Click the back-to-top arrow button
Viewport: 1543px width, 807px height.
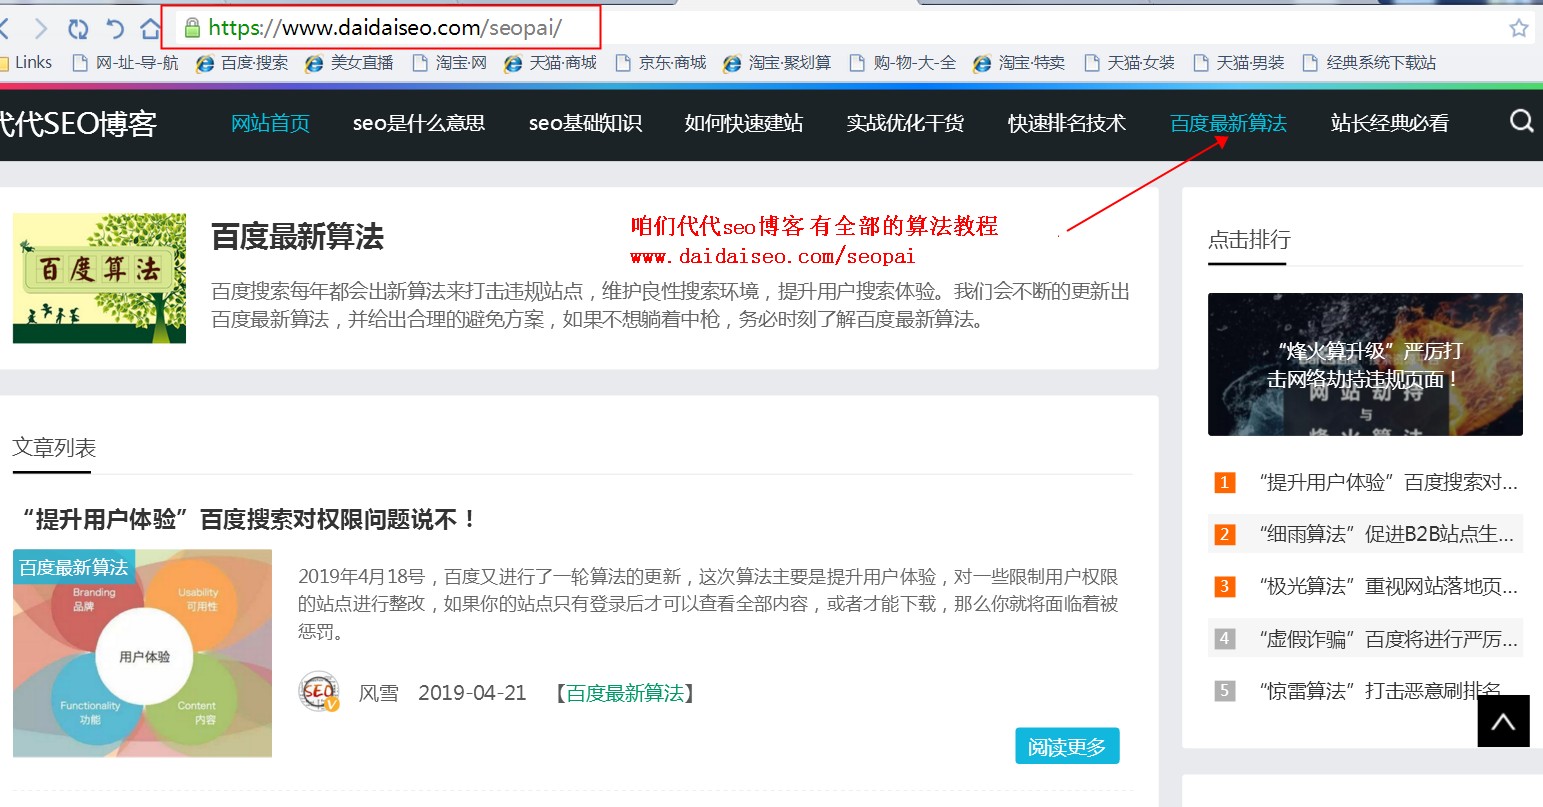[1503, 721]
